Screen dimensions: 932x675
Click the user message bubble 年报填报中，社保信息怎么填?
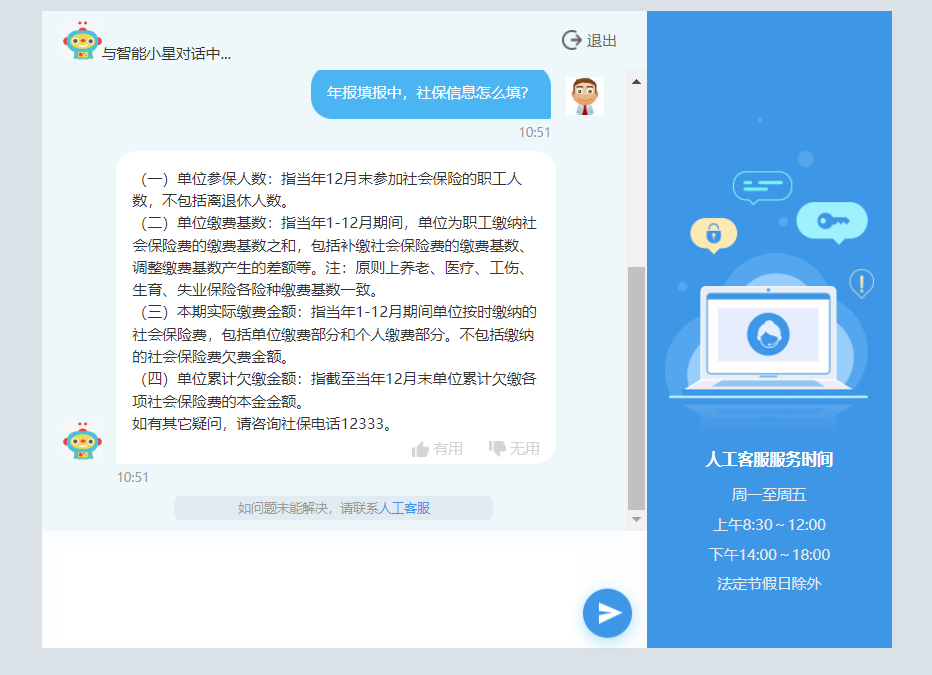[431, 94]
